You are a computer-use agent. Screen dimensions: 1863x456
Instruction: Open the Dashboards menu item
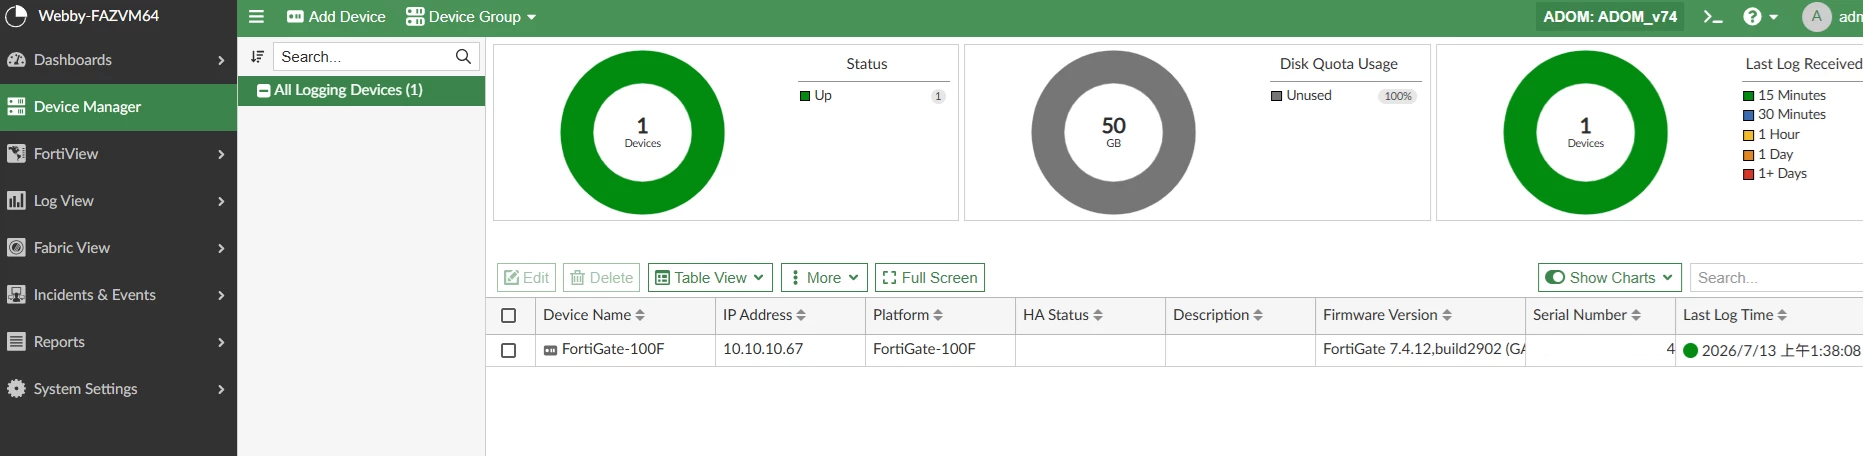118,60
